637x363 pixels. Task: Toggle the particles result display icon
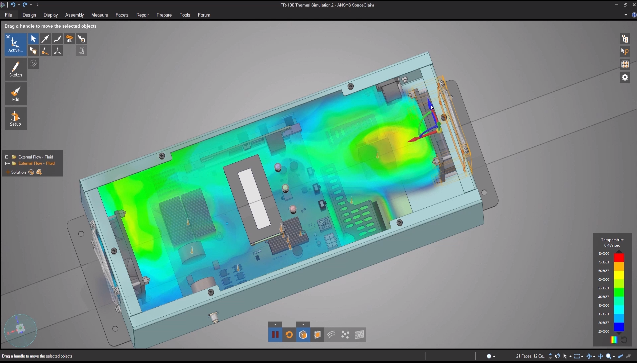tap(345, 335)
